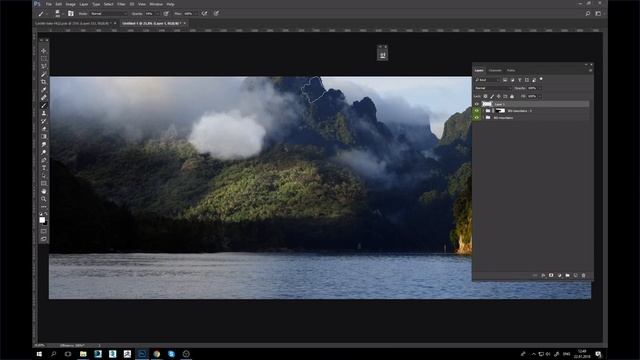Click the brush Opacity value field
640x360 pixels.
click(x=151, y=13)
